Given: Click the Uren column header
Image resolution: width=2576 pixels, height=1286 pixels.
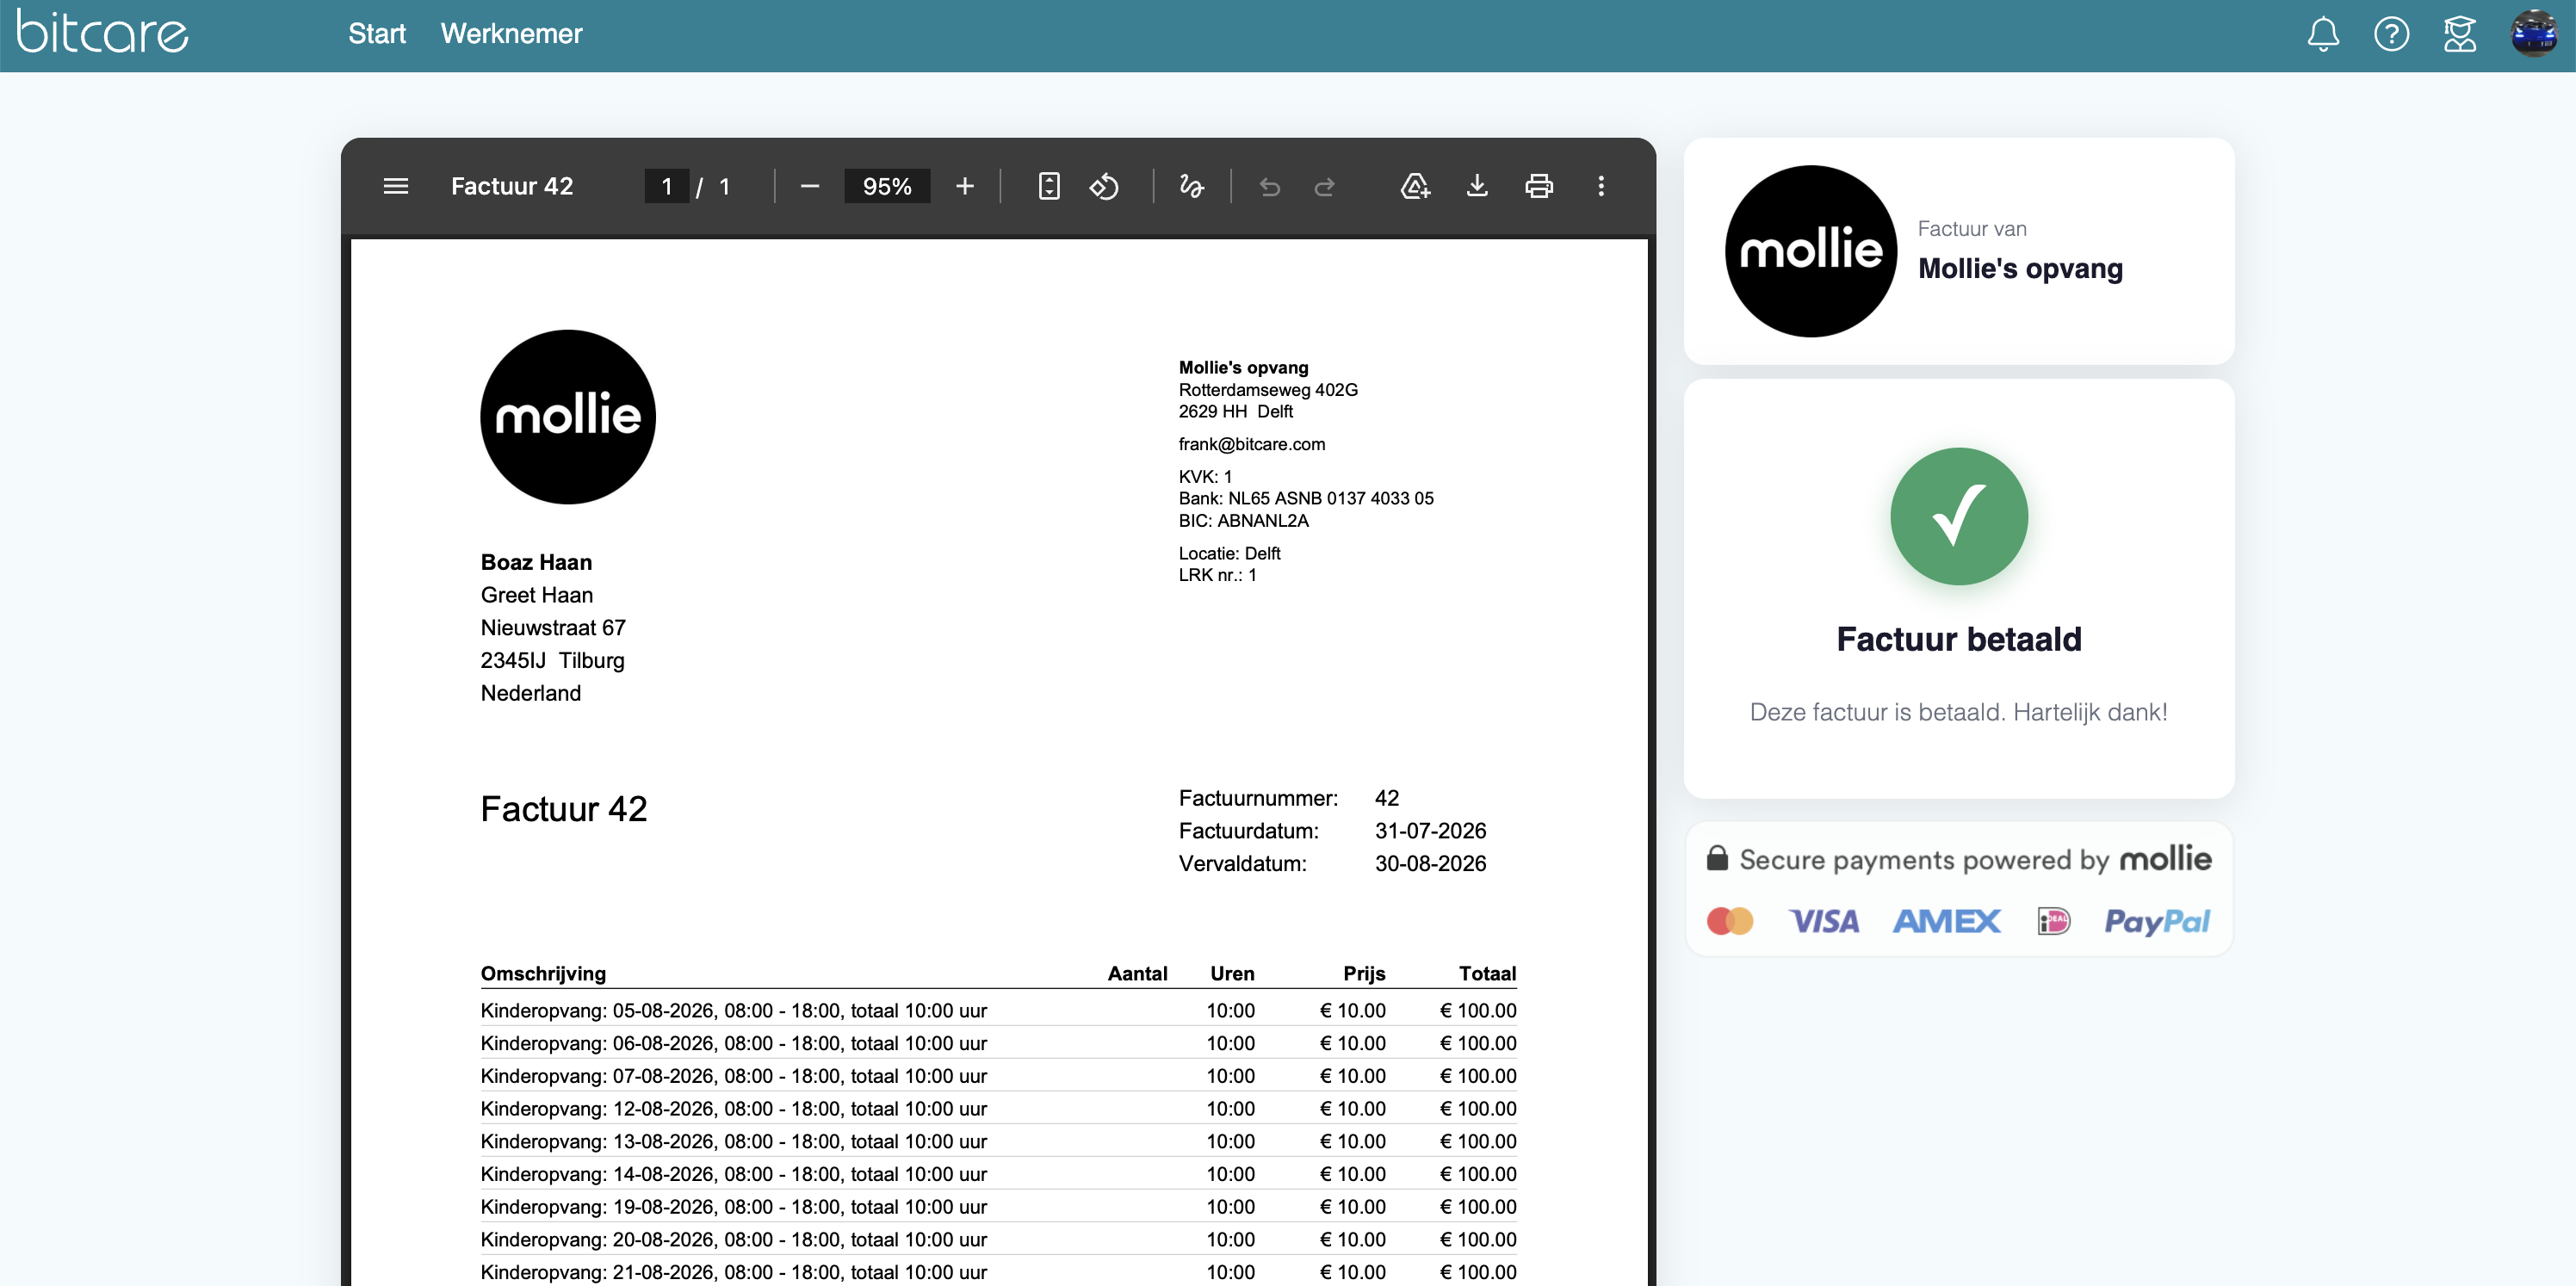Looking at the screenshot, I should coord(1232,974).
